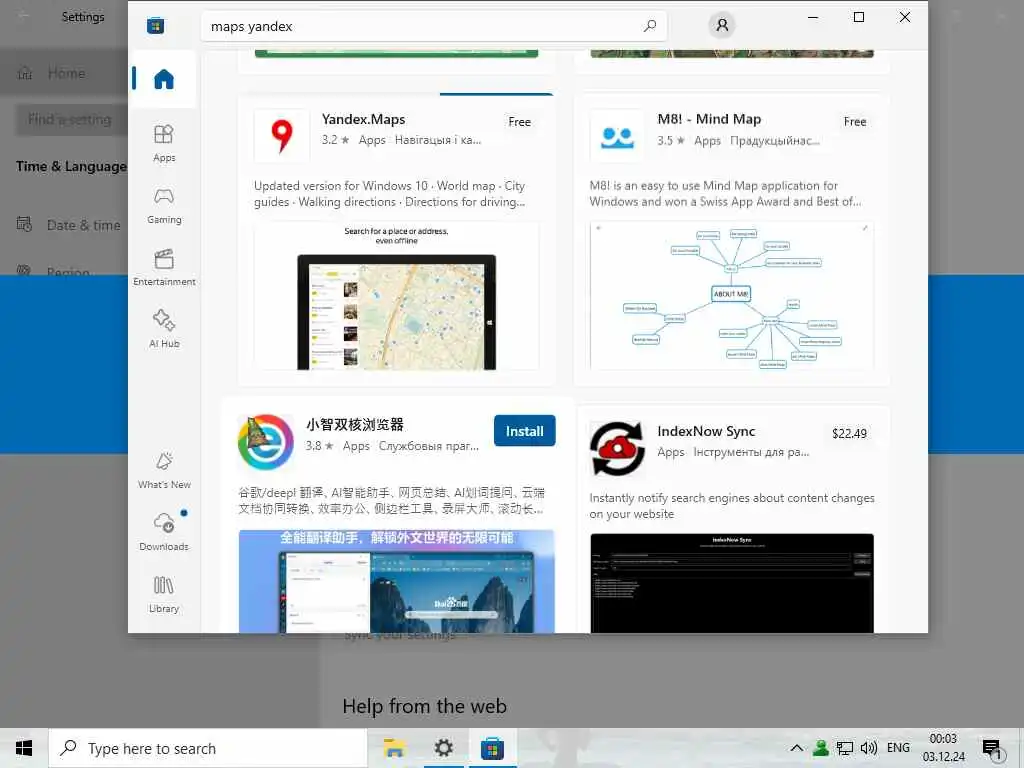Viewport: 1024px width, 768px height.
Task: Click 'Instantly notify search engines' description
Action: coord(731,505)
